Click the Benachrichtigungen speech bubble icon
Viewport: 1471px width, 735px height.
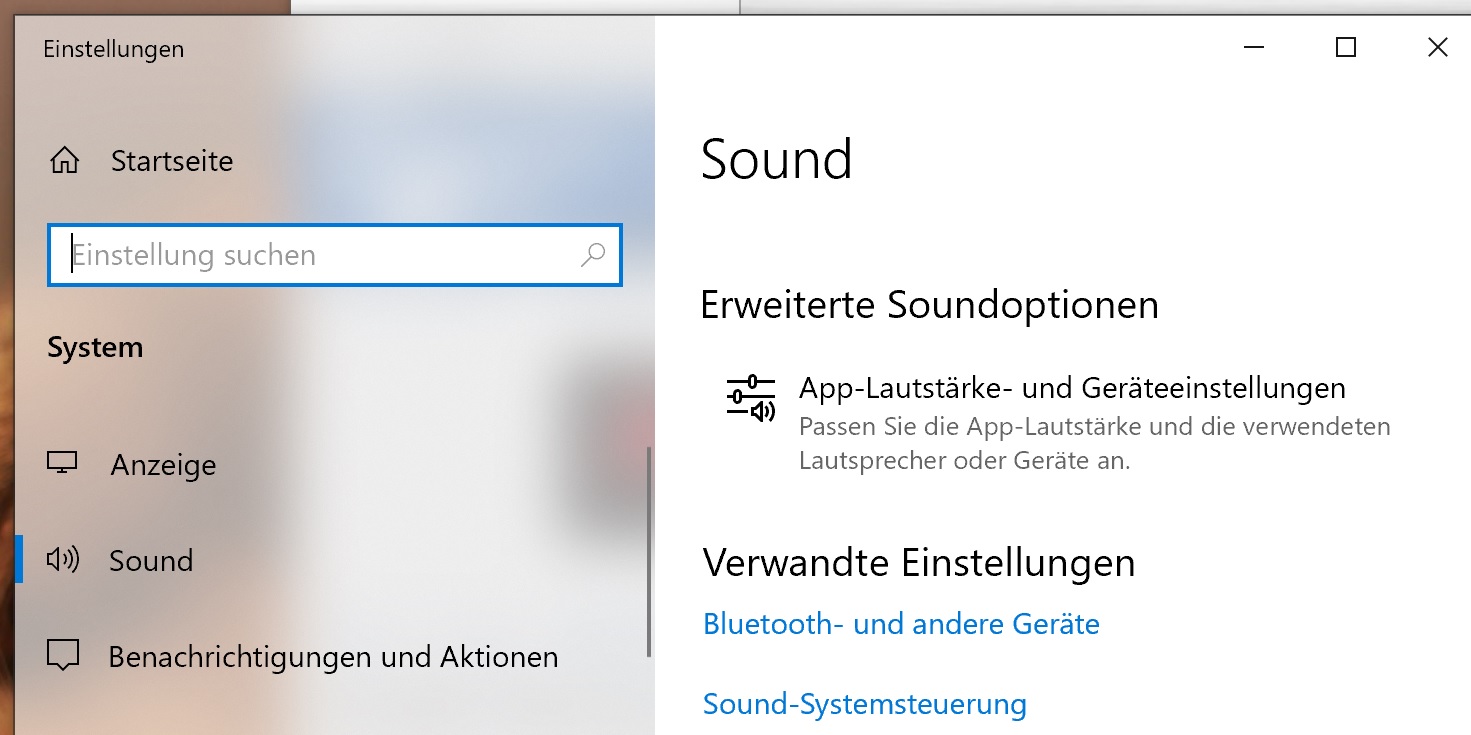pos(64,656)
